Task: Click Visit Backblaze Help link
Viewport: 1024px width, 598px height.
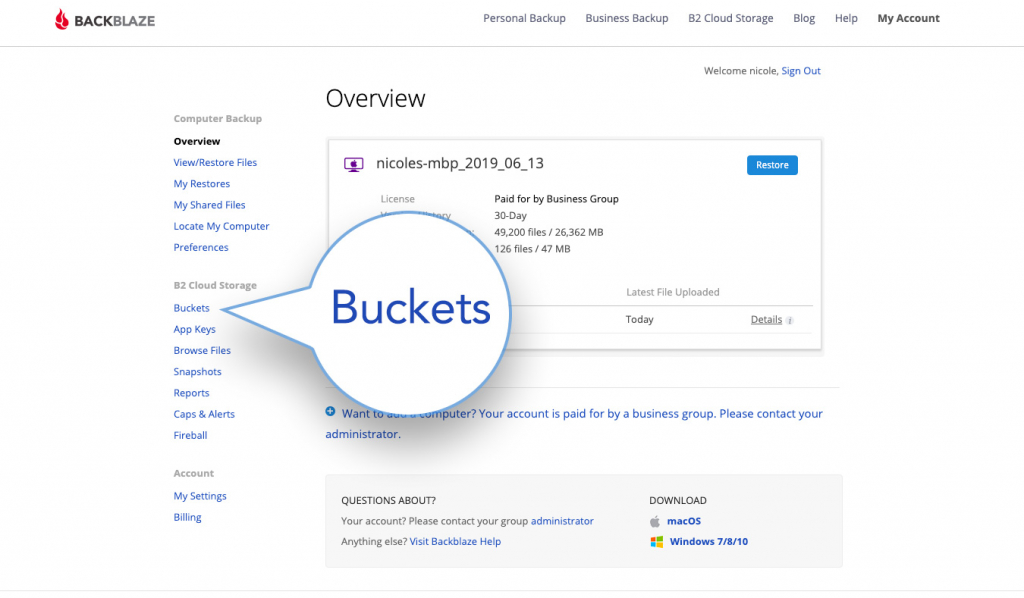Action: coord(455,541)
